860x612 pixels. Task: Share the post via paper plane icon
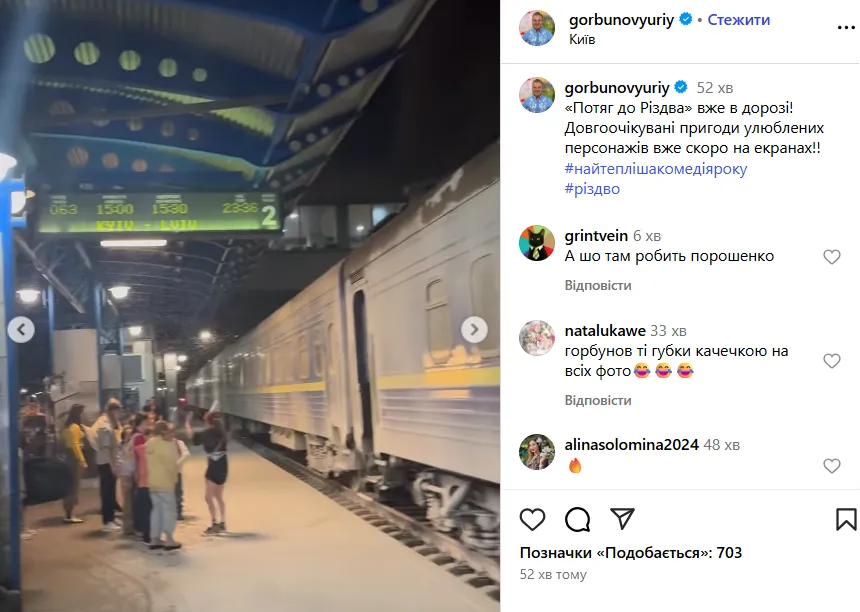[x=623, y=519]
